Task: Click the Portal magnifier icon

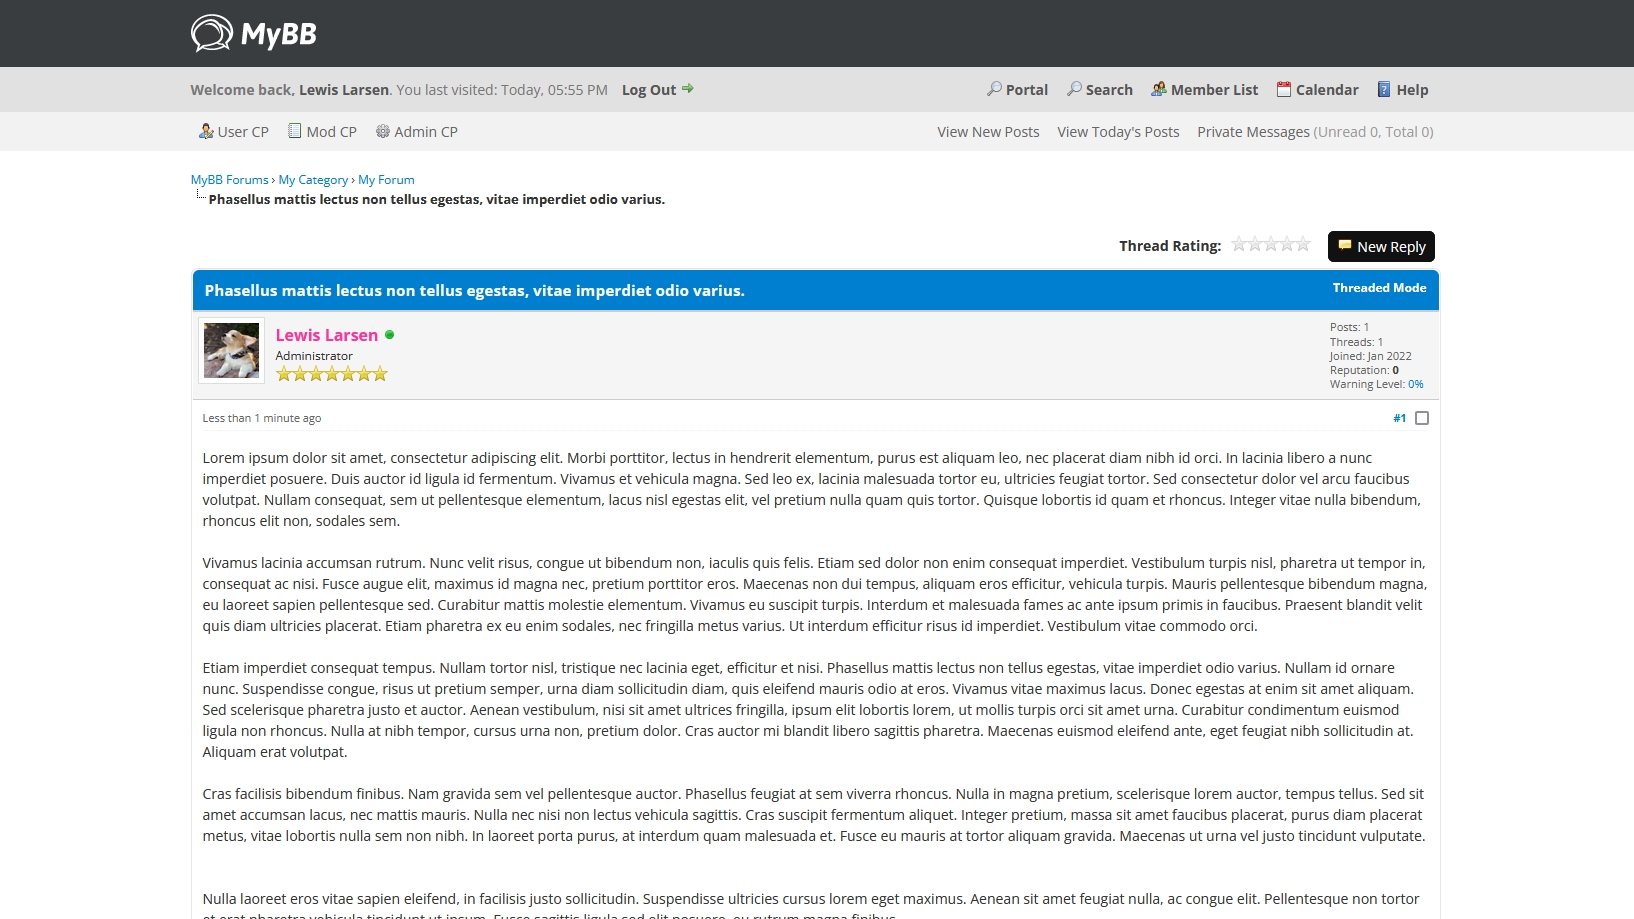Action: (994, 89)
